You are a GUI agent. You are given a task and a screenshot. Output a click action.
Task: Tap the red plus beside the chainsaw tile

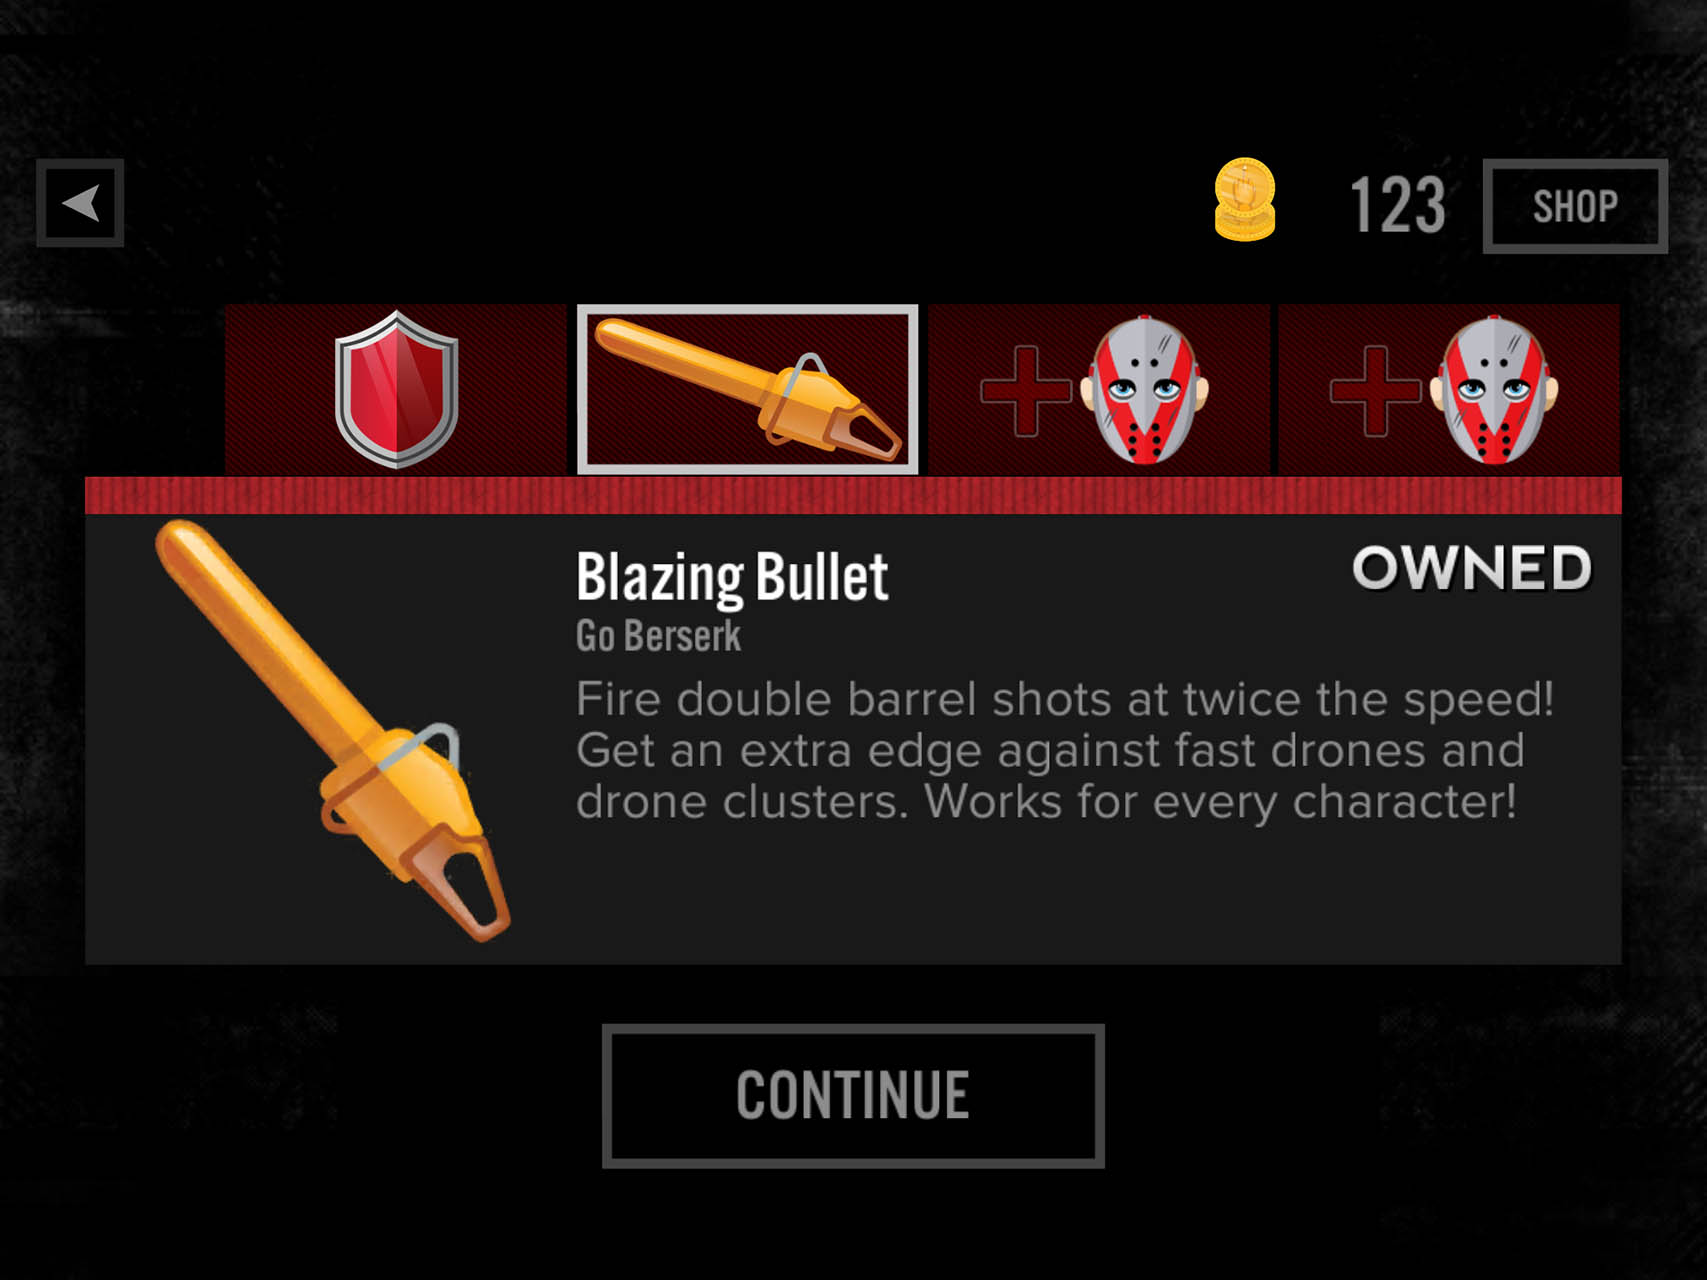(1026, 391)
